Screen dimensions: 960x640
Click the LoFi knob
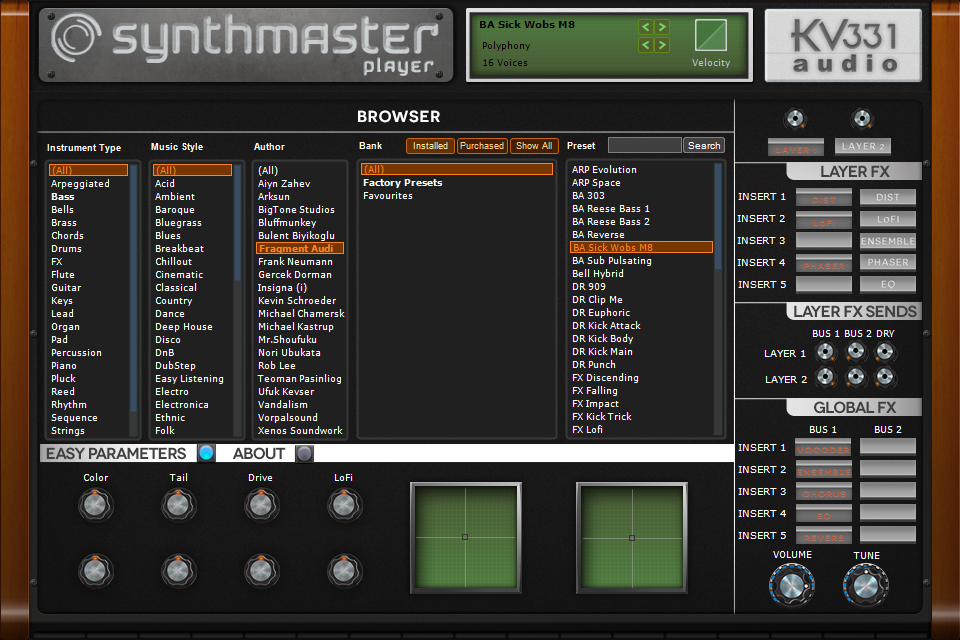click(344, 505)
